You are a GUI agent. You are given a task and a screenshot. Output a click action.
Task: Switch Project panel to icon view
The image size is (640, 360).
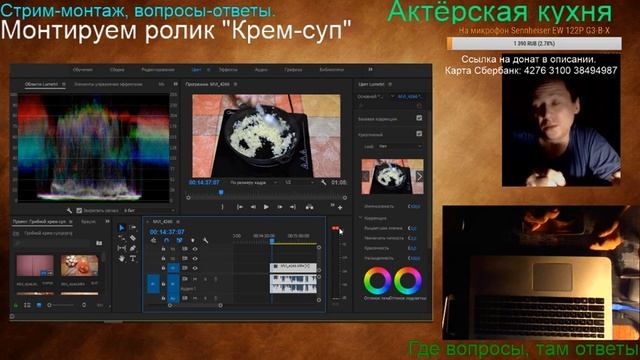point(39,305)
